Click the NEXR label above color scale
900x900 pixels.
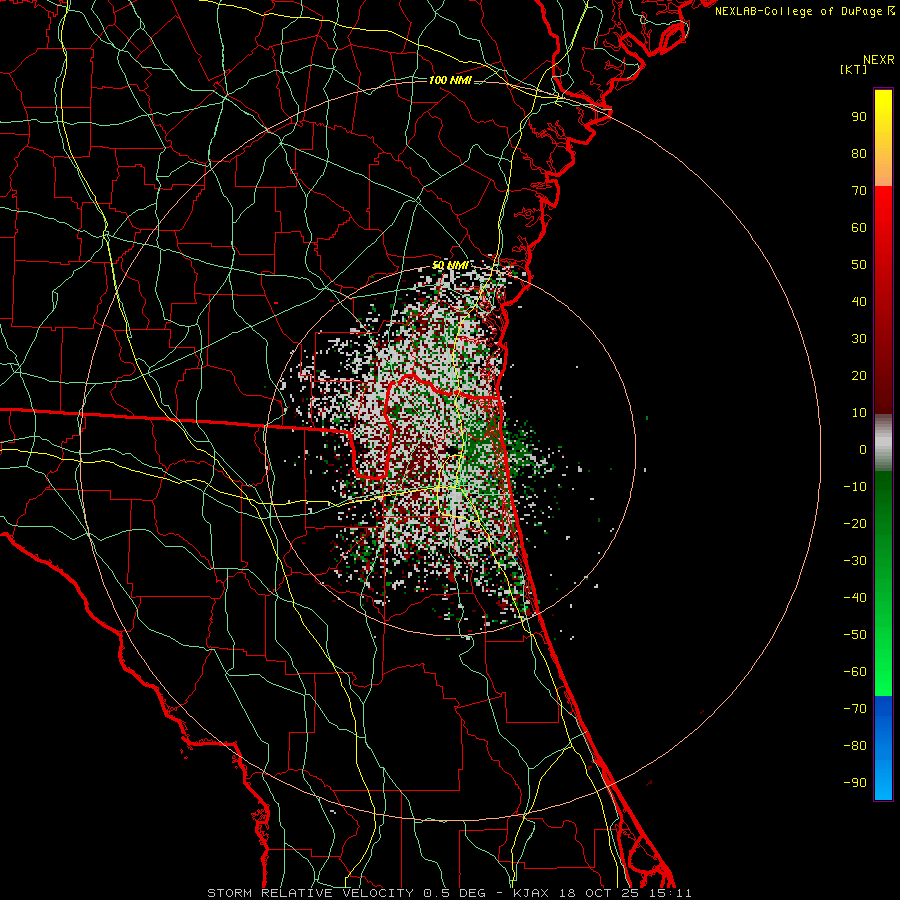tap(879, 60)
